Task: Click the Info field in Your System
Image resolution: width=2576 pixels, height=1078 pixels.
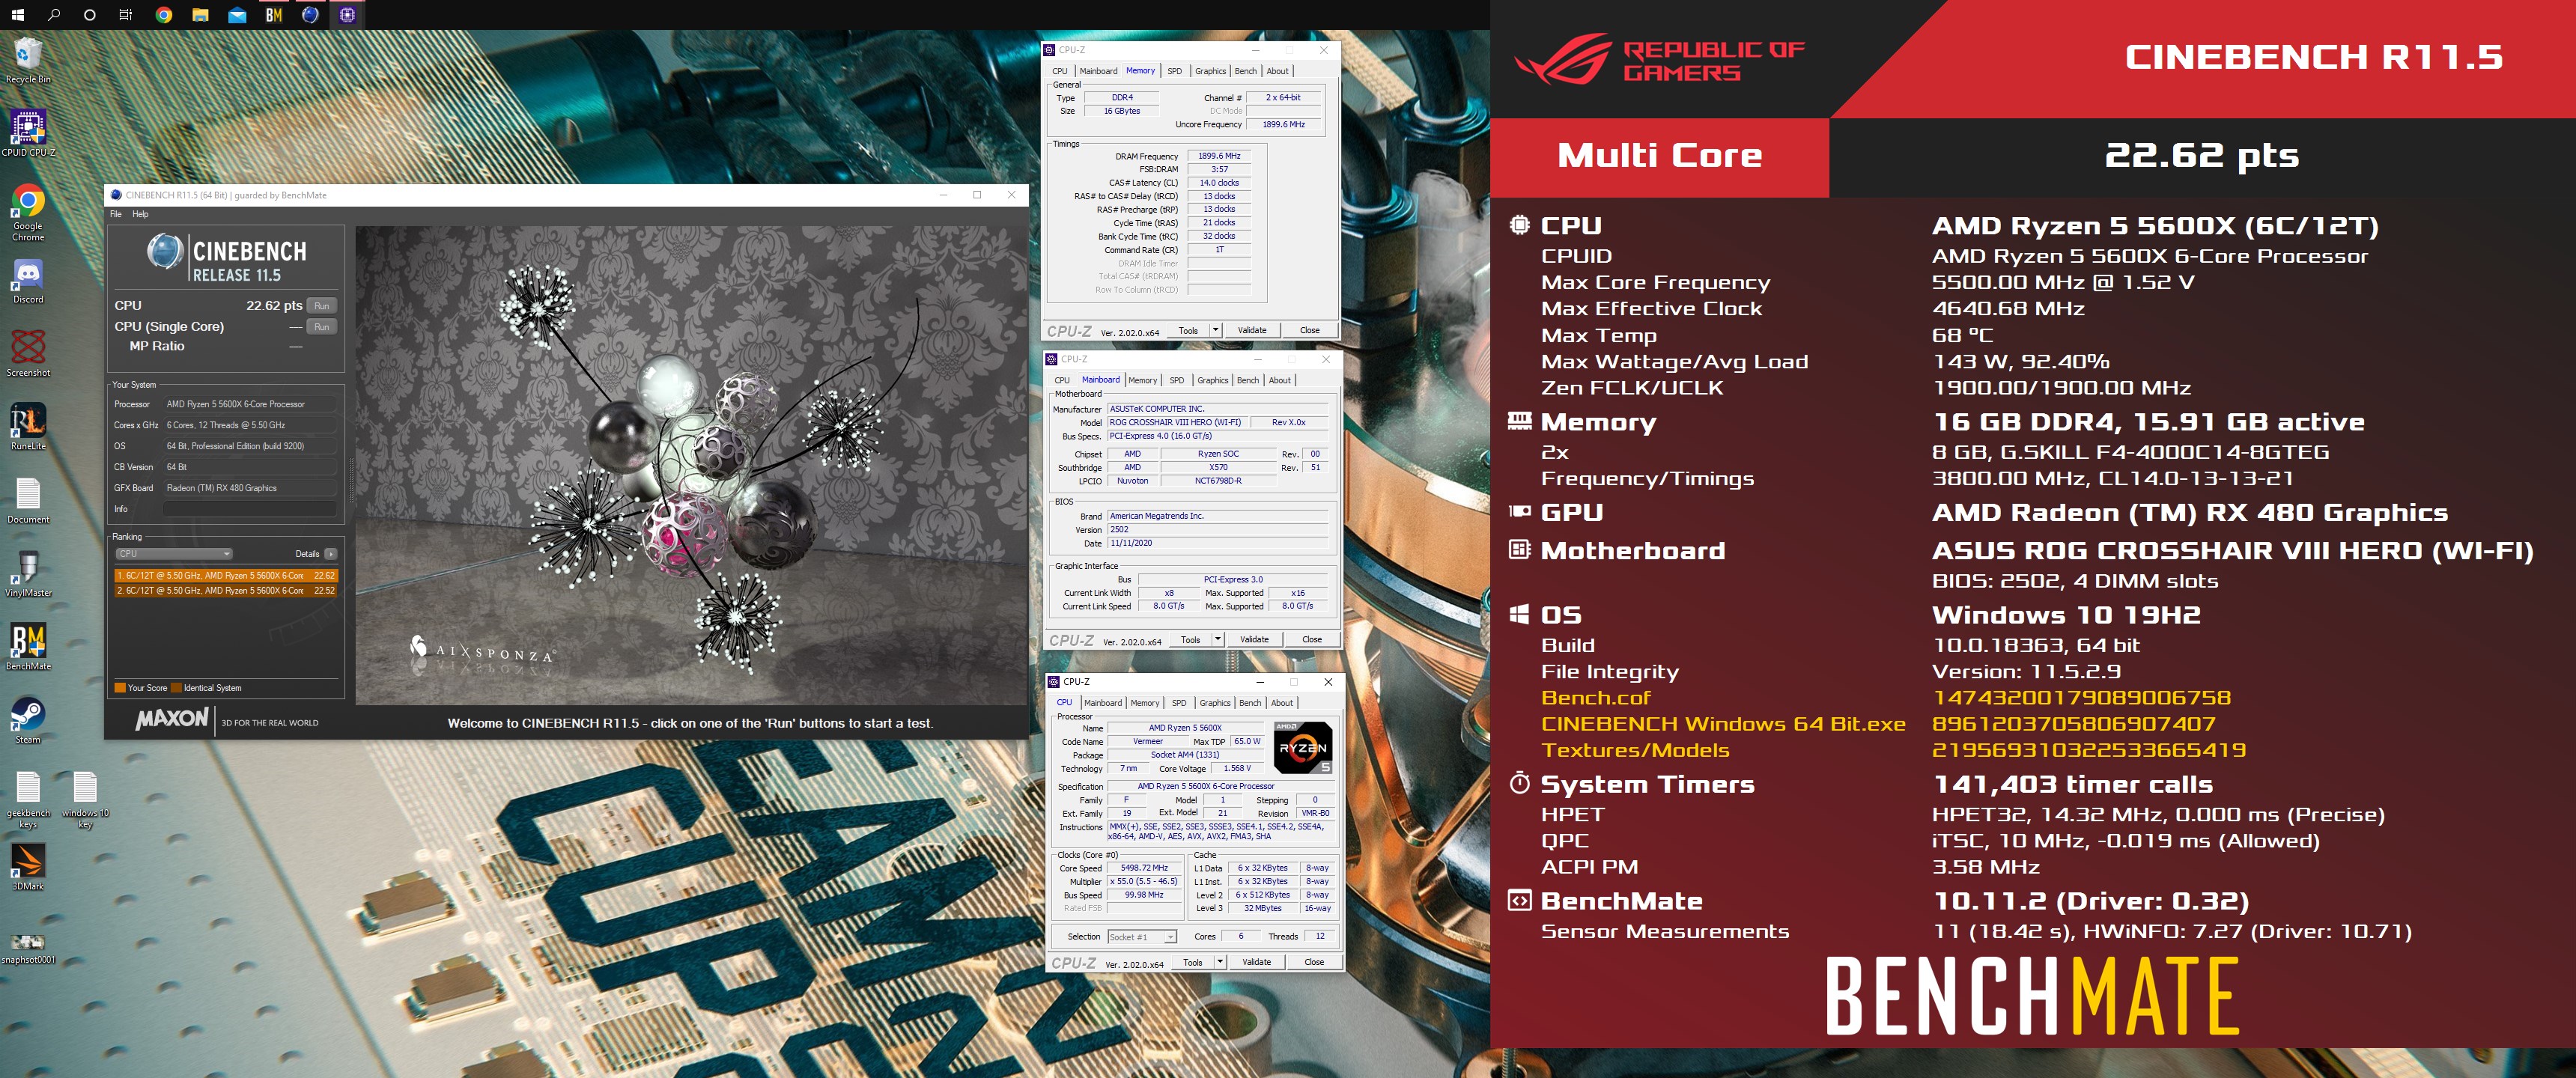Action: (x=250, y=509)
